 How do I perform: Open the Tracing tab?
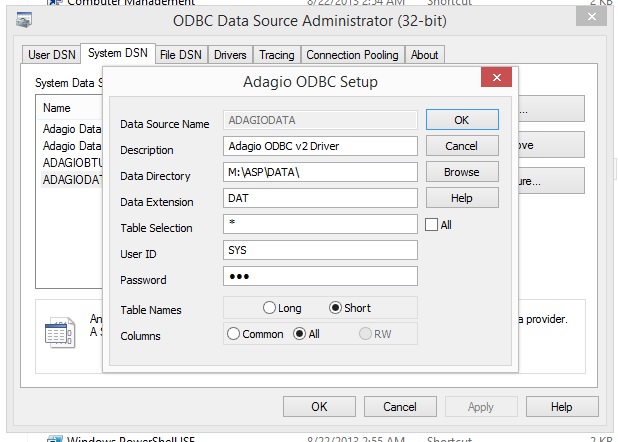[x=275, y=55]
